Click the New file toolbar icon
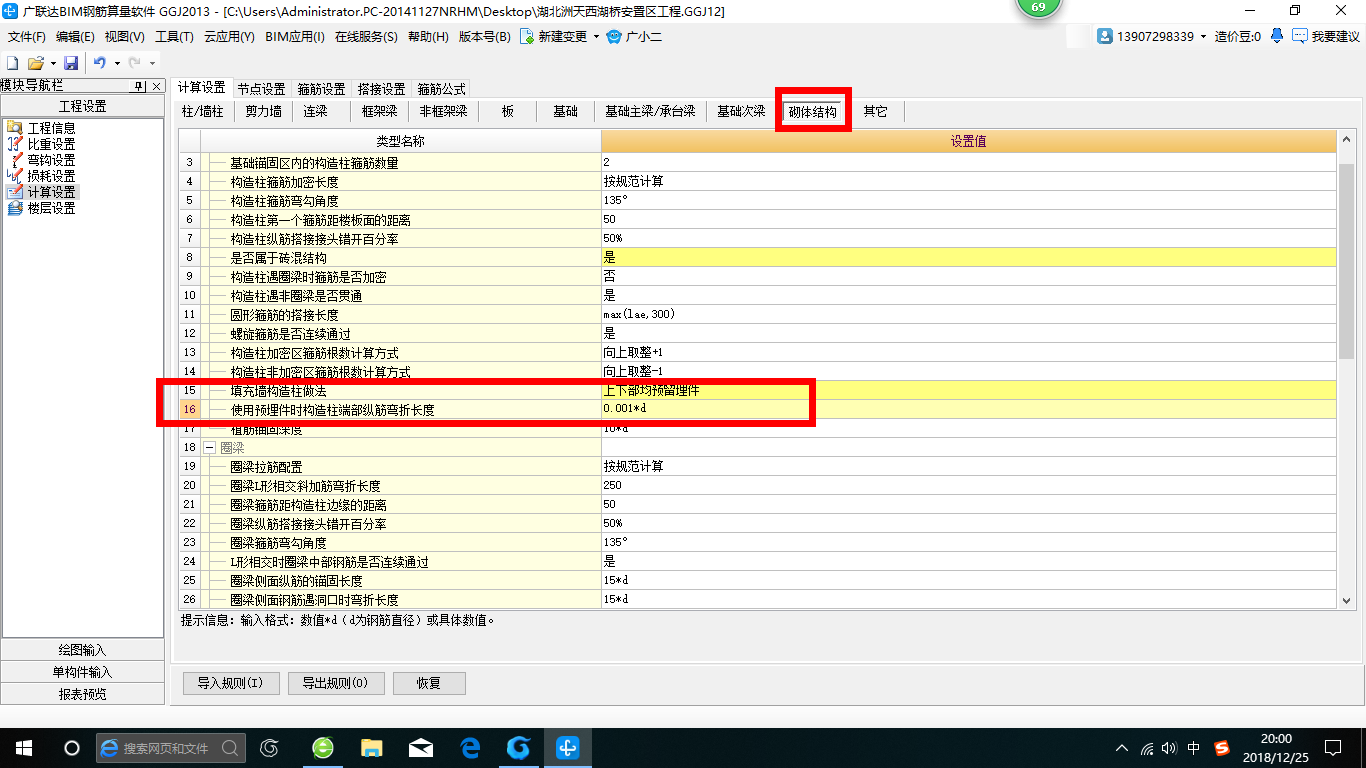Screen dimensions: 1366x768 pyautogui.click(x=13, y=63)
